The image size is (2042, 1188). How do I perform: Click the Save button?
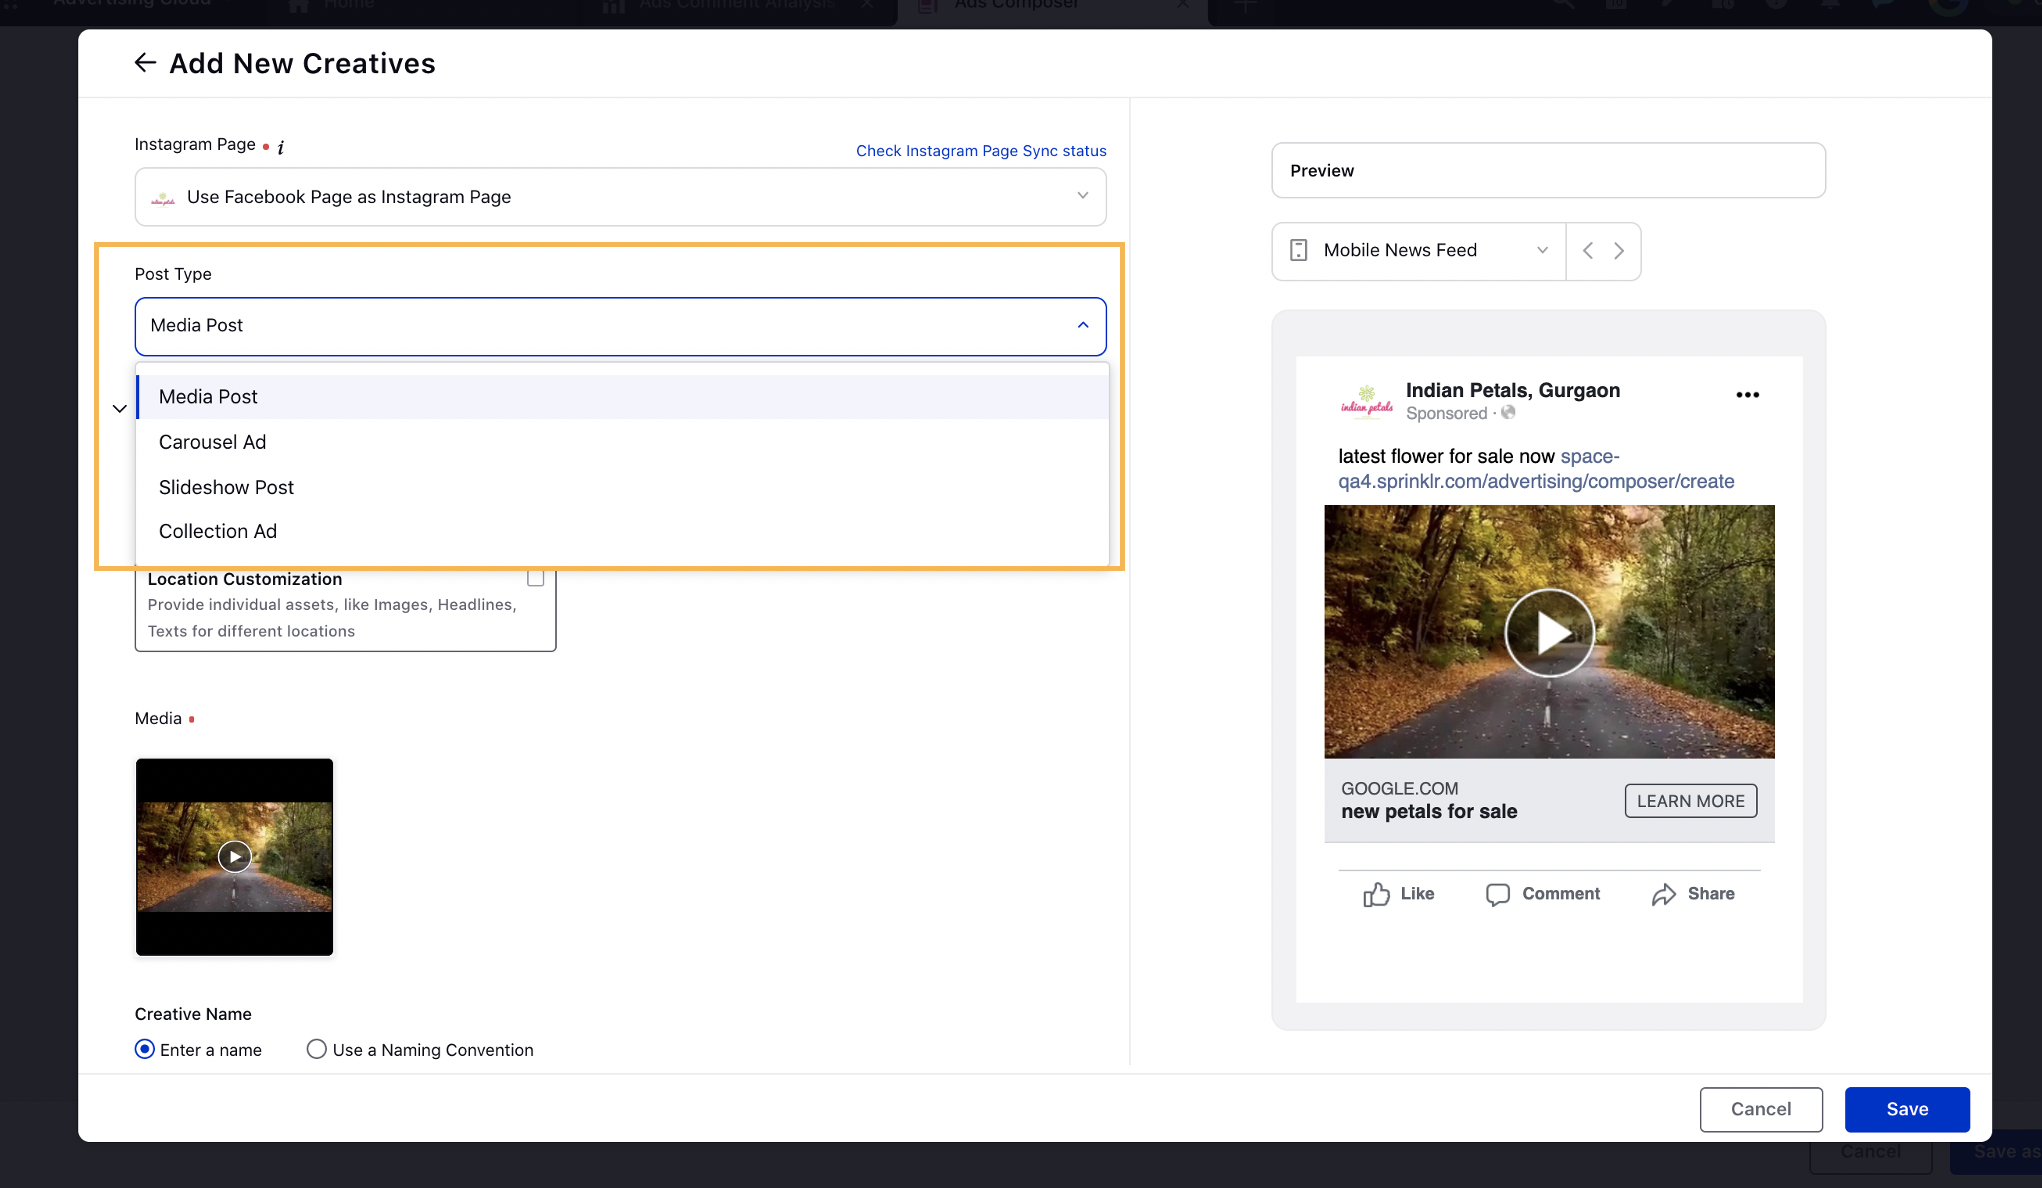(x=1908, y=1109)
